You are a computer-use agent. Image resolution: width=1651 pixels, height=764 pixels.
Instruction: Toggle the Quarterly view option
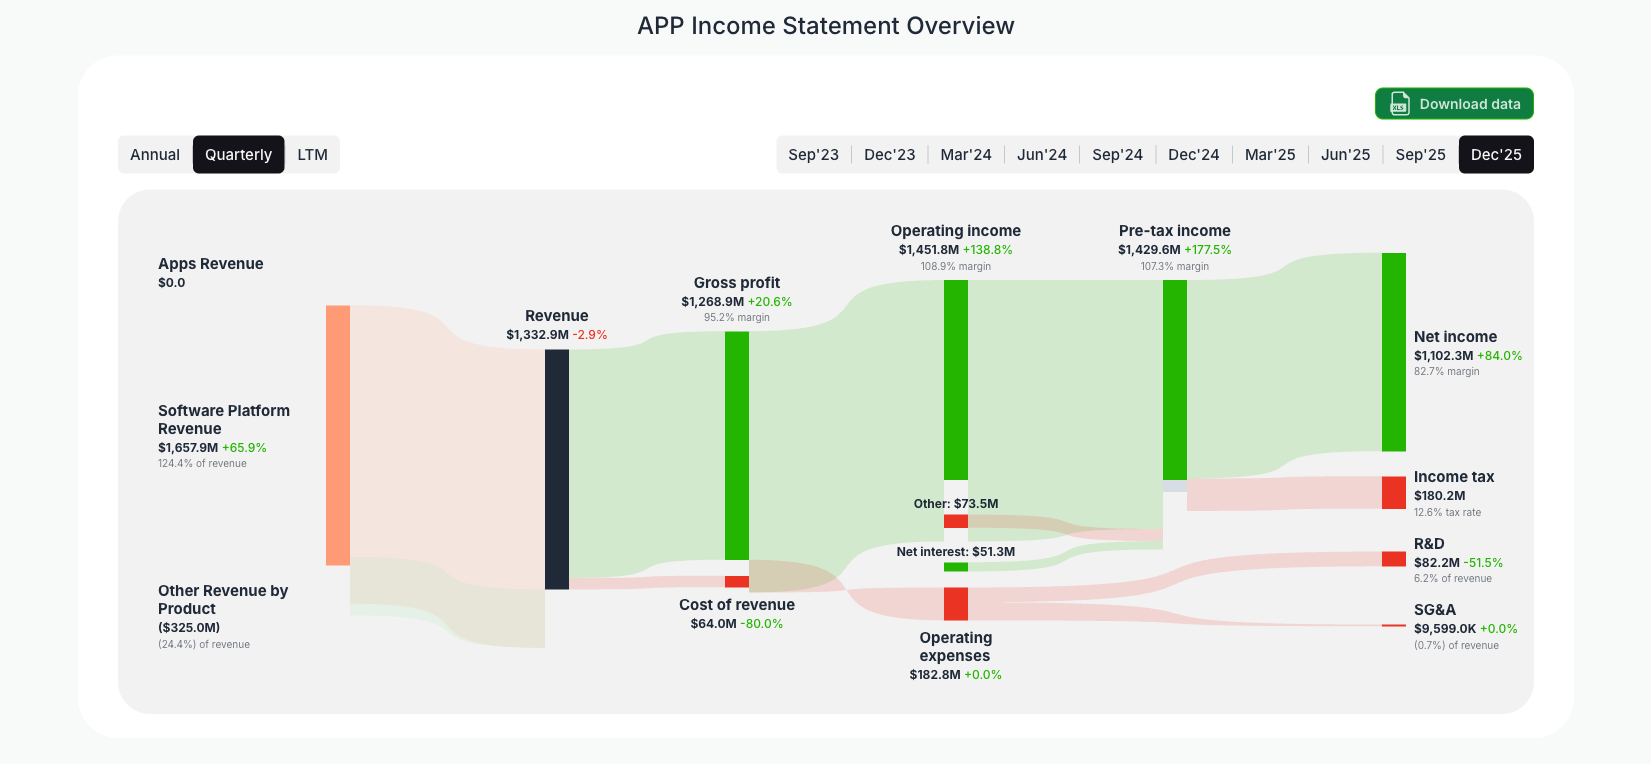pos(238,154)
